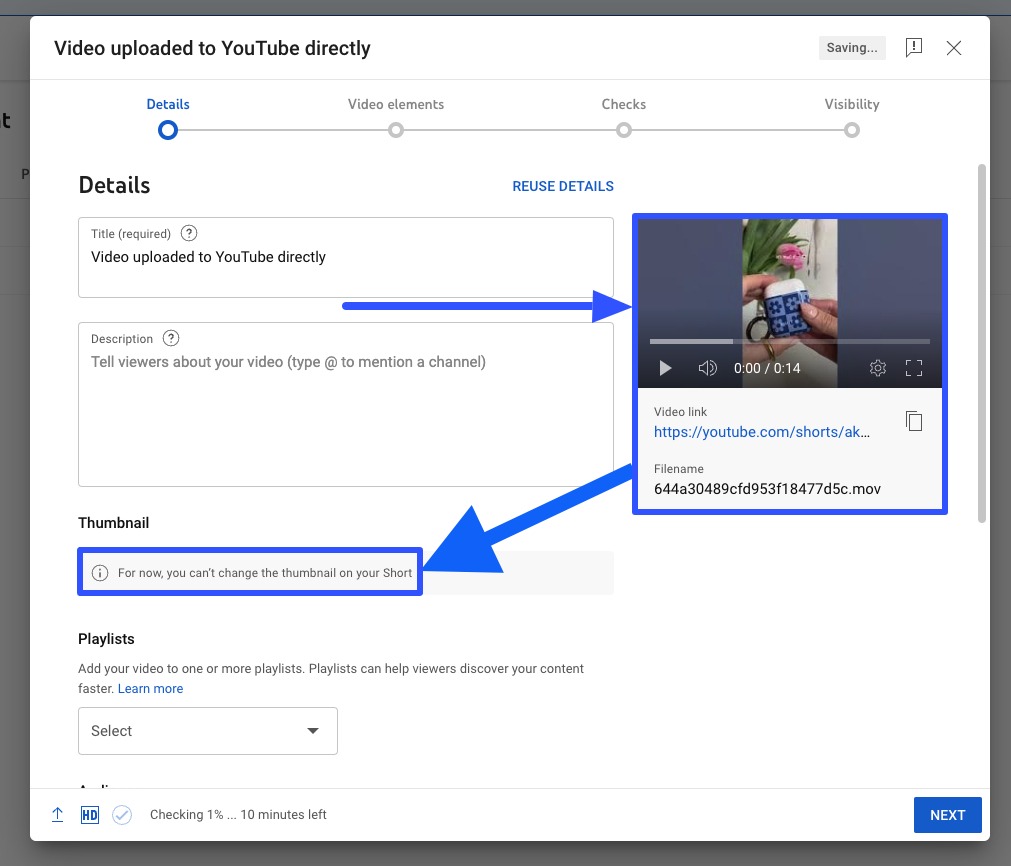
Task: Click NEXT to continue
Action: point(947,815)
